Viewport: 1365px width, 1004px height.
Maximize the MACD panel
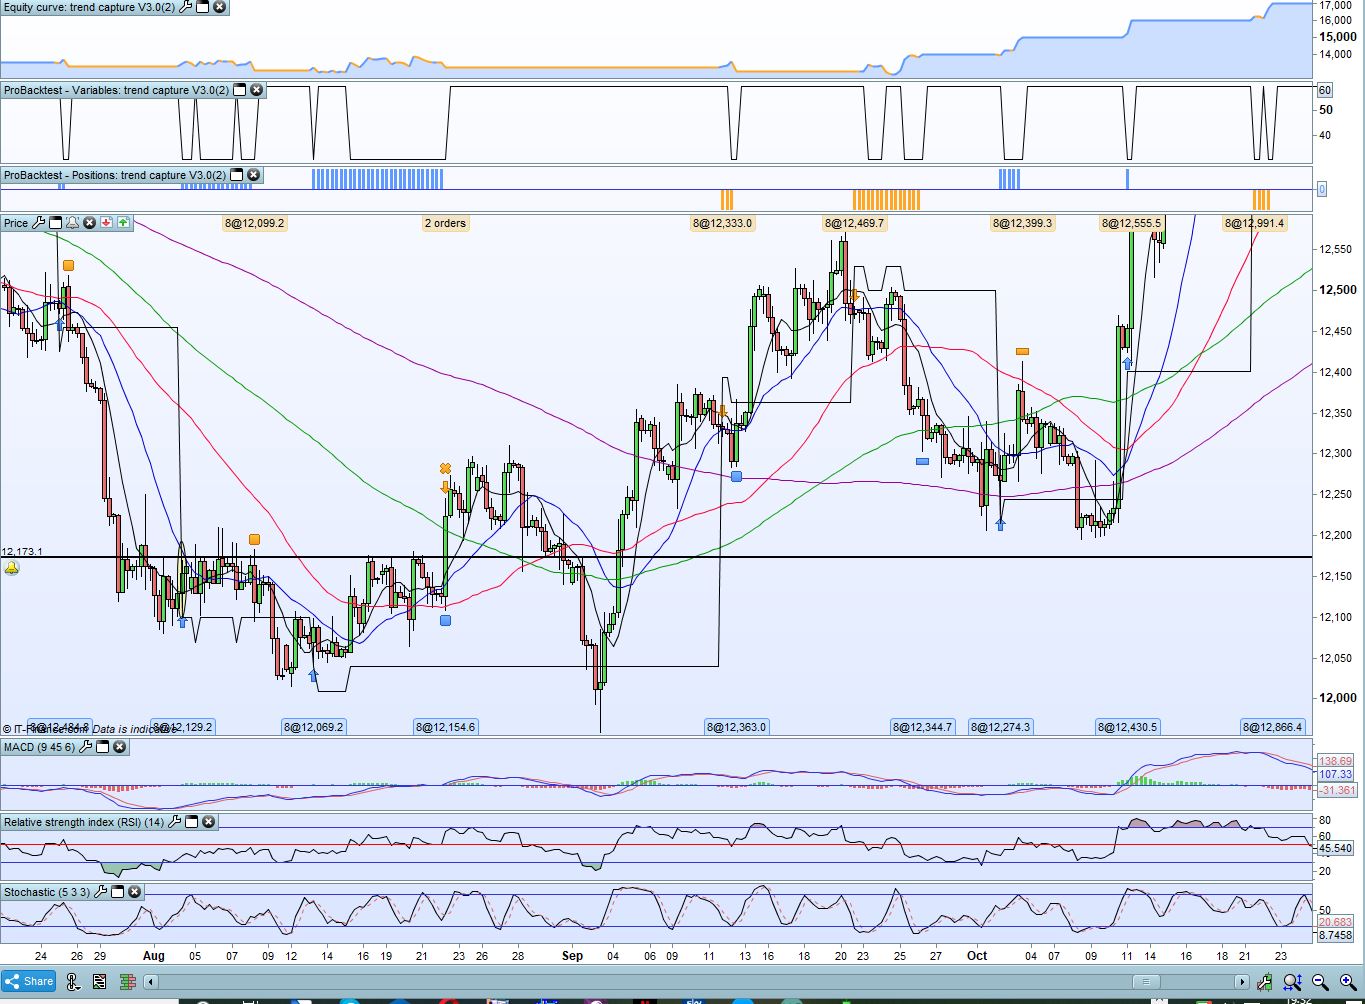tap(102, 747)
